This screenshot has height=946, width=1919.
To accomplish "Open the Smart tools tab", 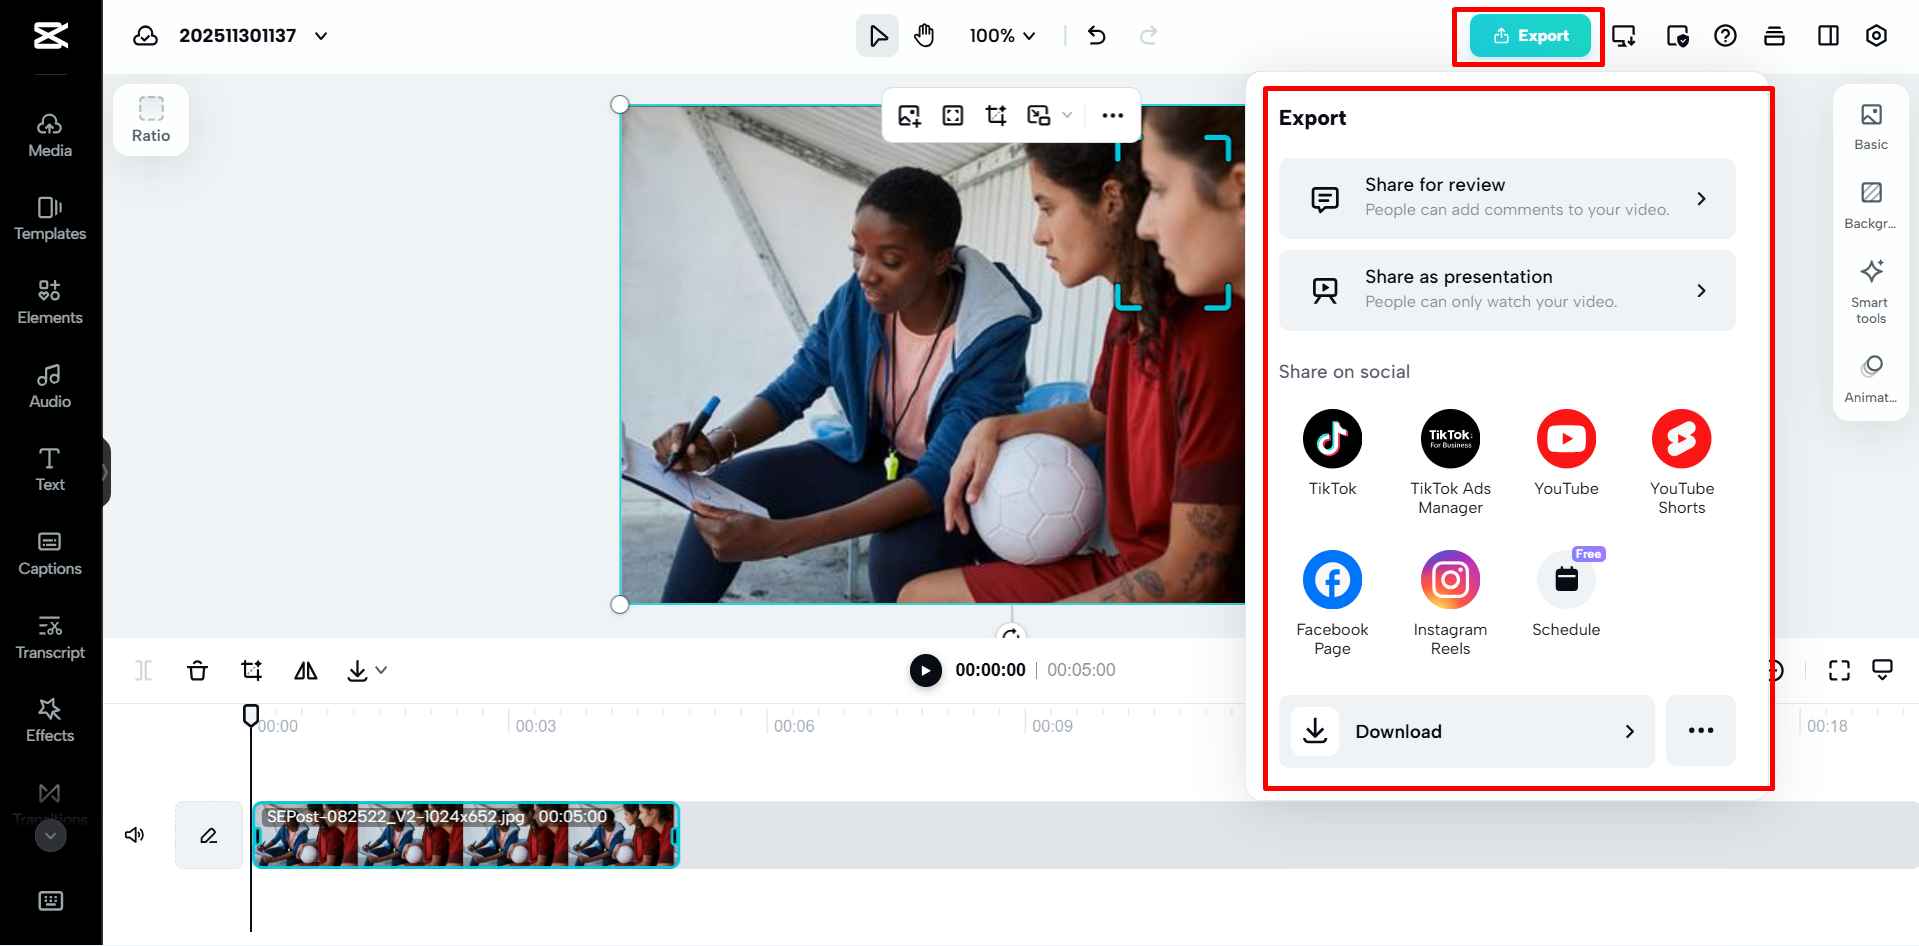I will (x=1871, y=292).
